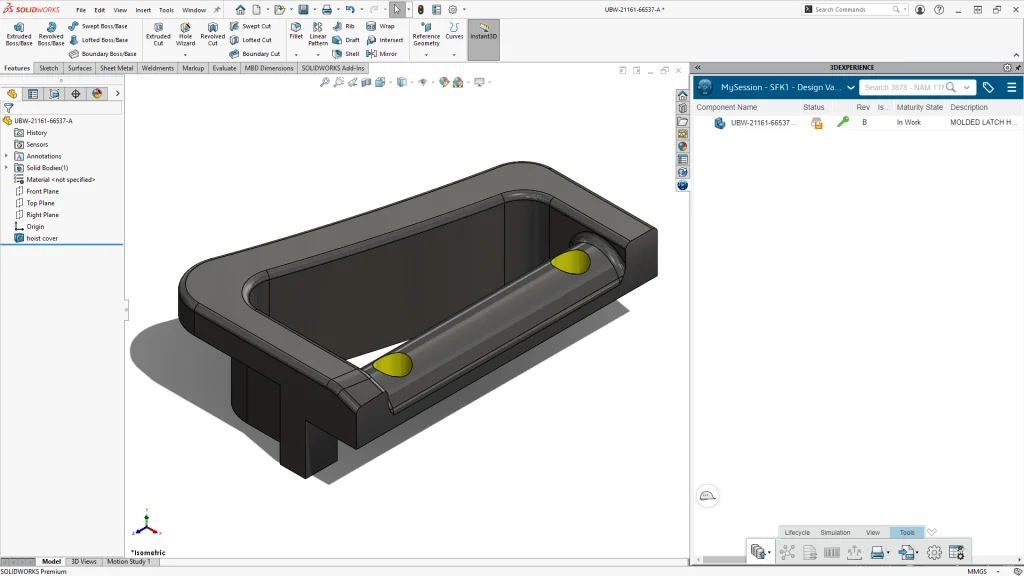Viewport: 1024px width, 576px height.
Task: Click the Motion Study 1 tab
Action: [129, 562]
